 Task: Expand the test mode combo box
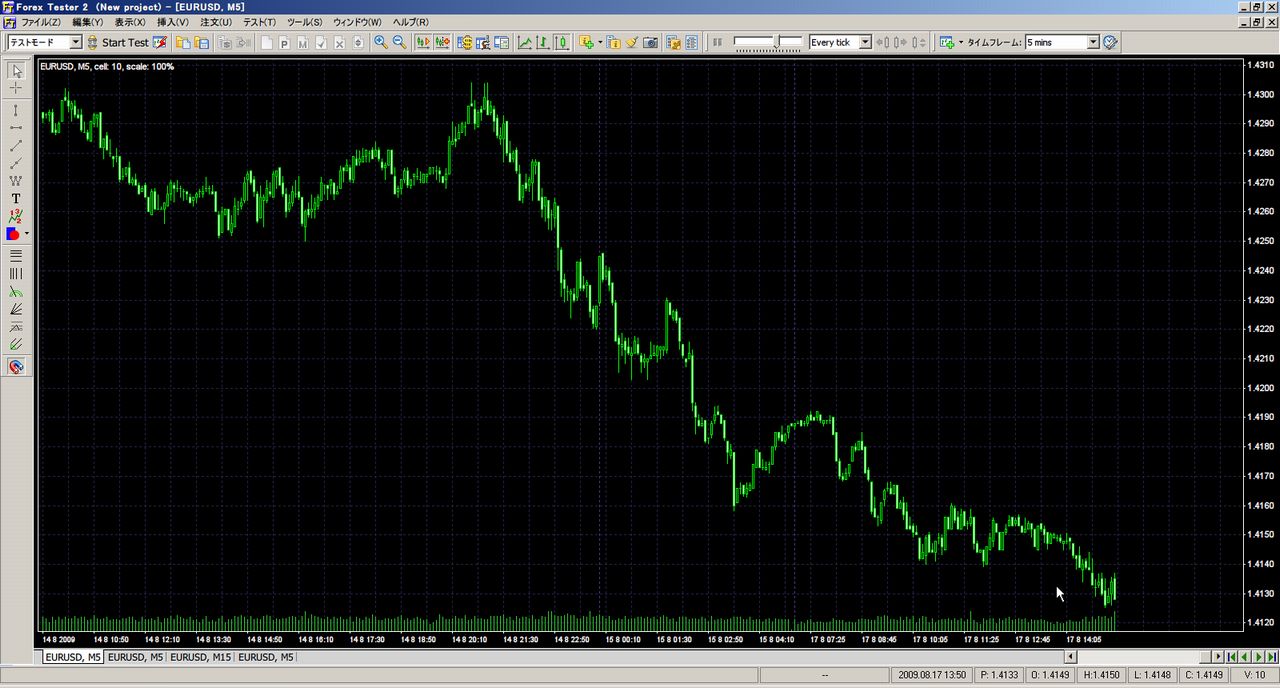(77, 42)
